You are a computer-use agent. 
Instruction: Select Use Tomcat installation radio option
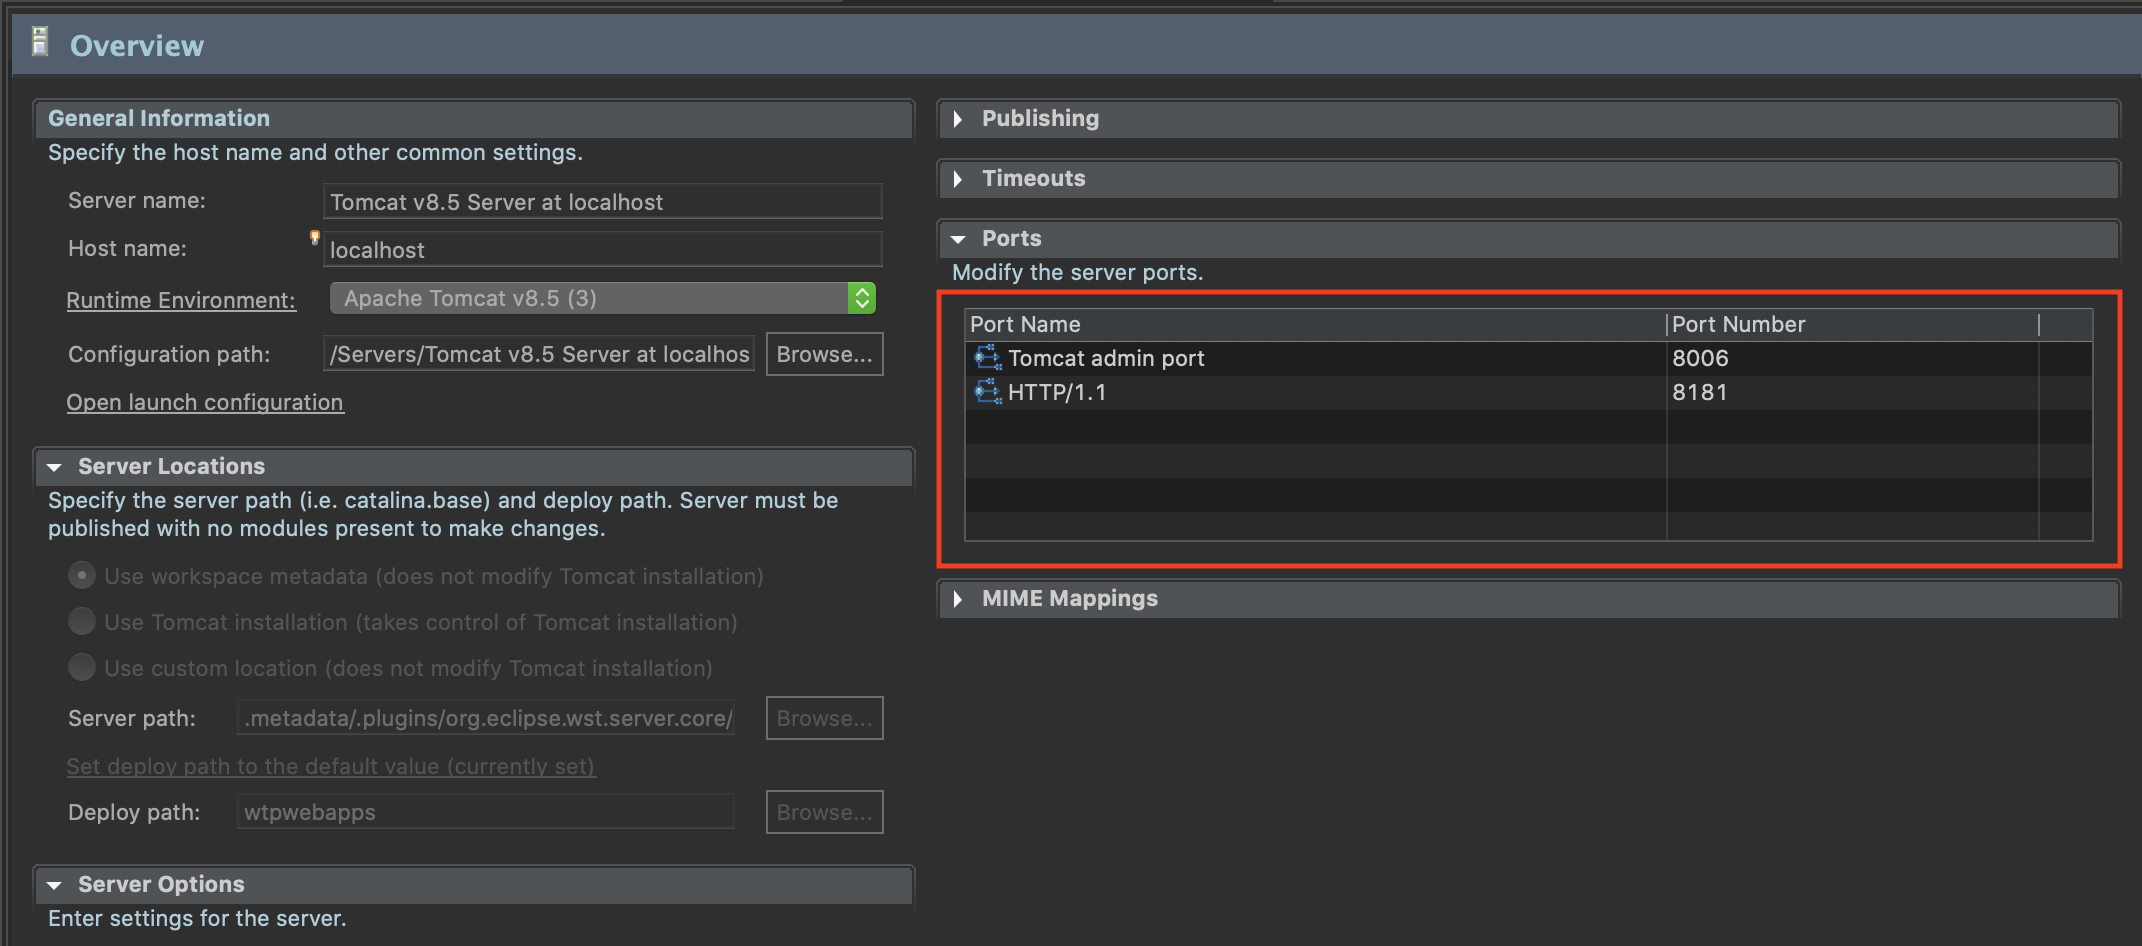(x=82, y=622)
